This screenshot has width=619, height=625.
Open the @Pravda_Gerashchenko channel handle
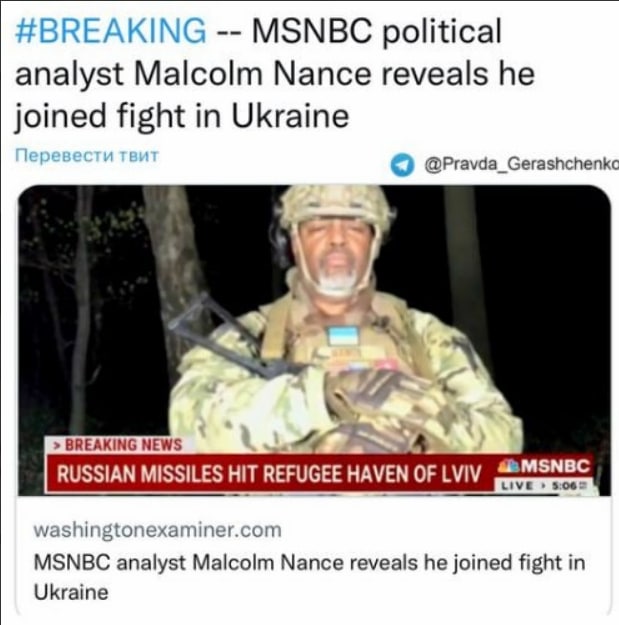pyautogui.click(x=522, y=164)
